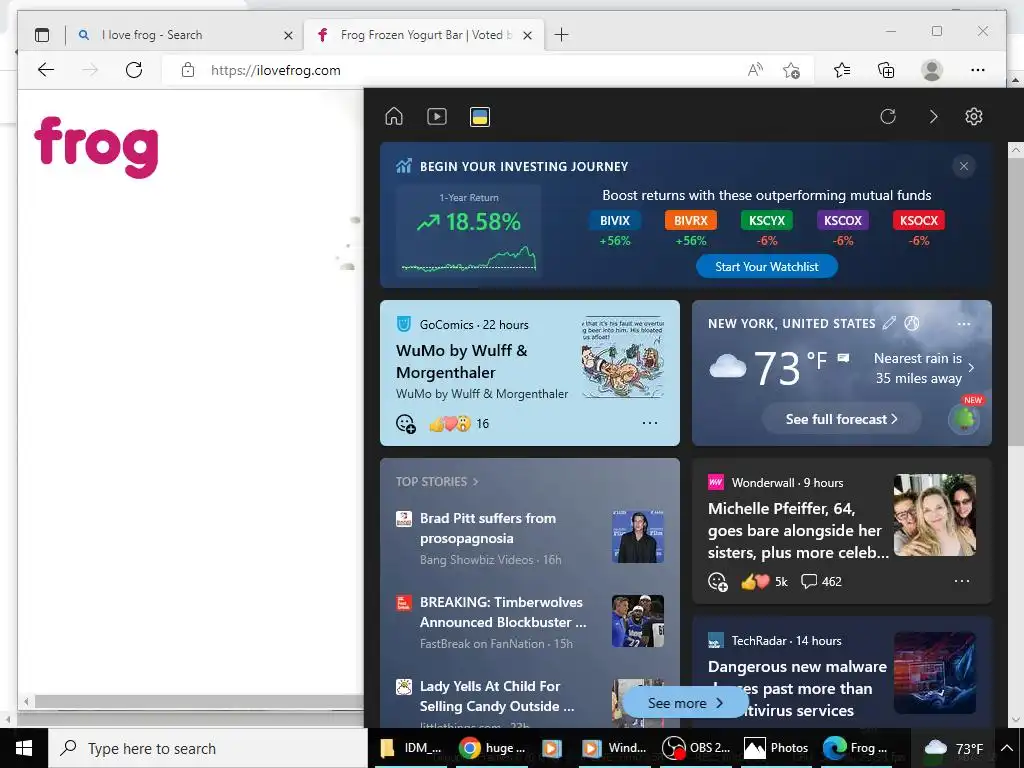Open the widgets panel settings gear
1024x768 pixels.
pos(974,116)
